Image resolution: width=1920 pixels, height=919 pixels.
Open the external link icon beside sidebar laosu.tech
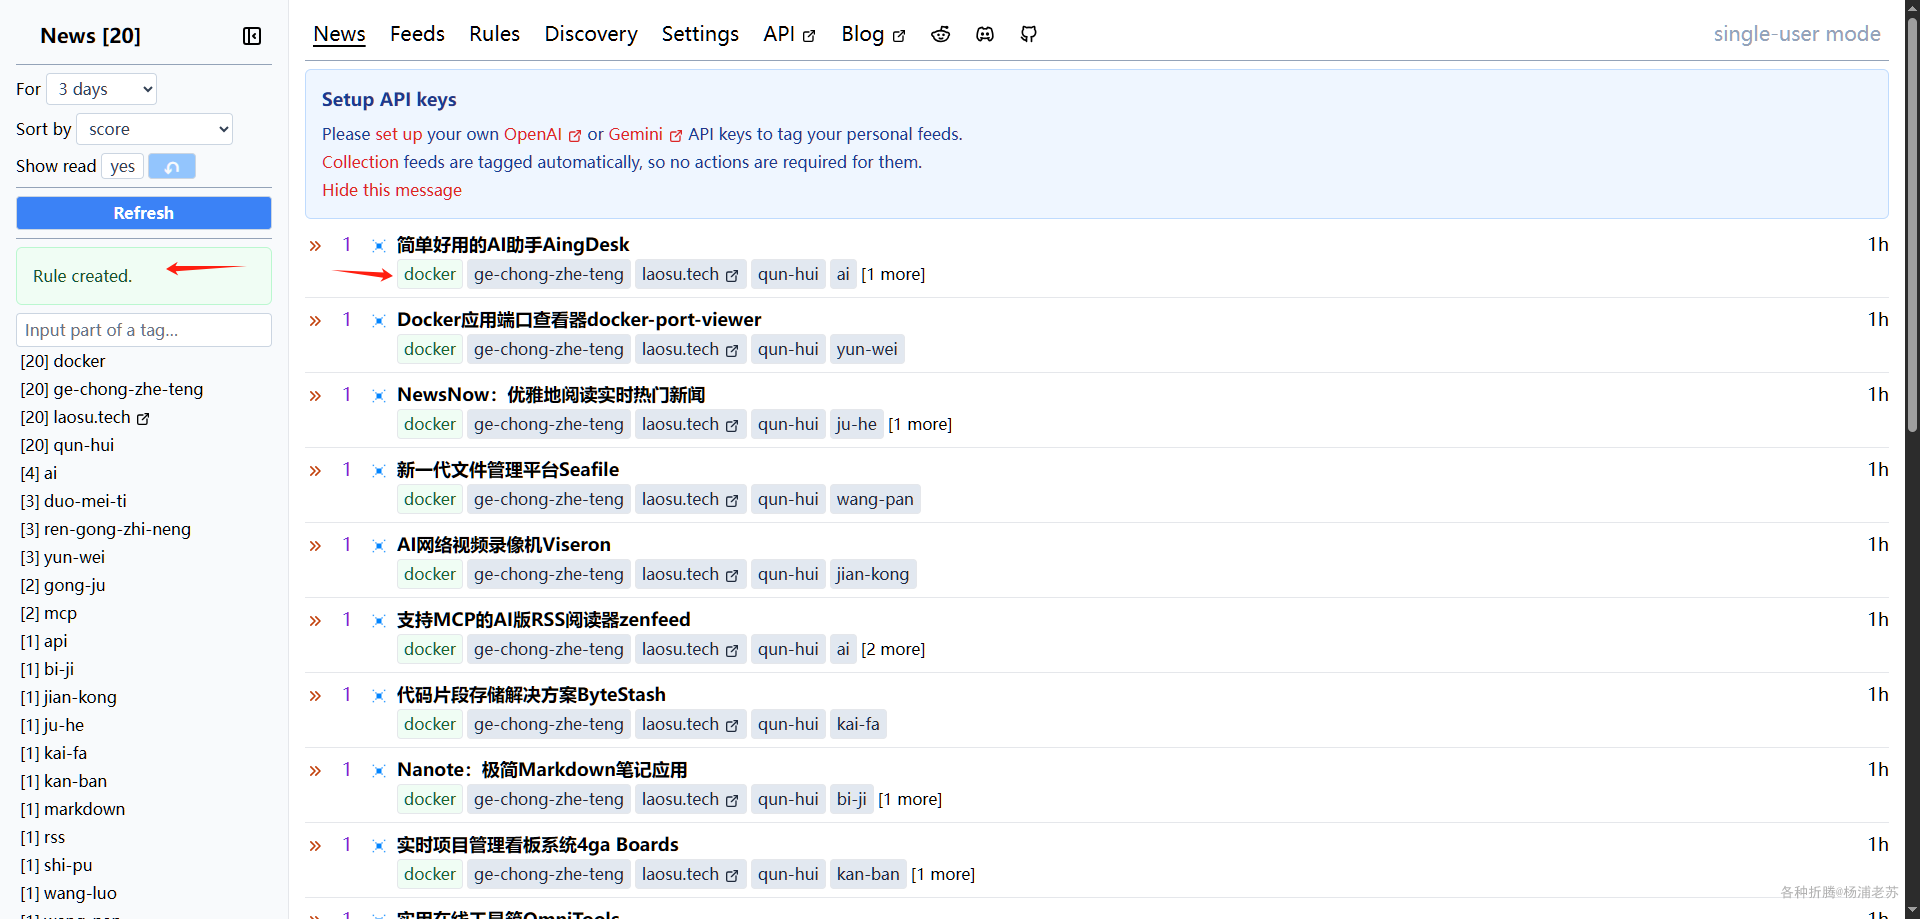143,418
